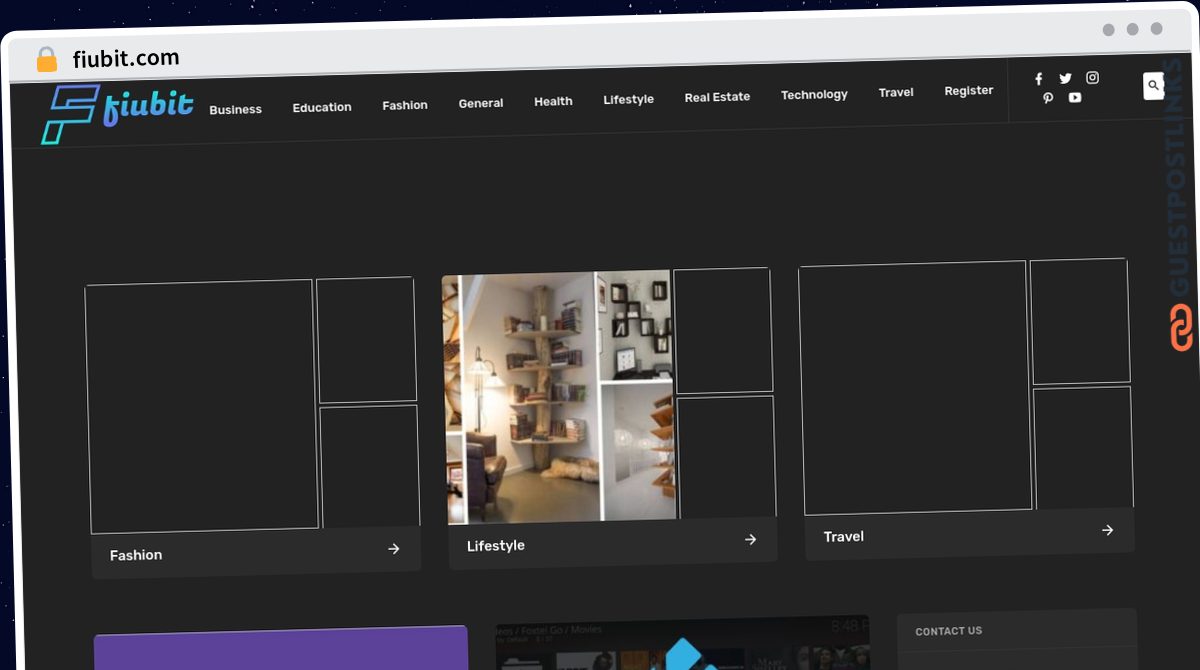The width and height of the screenshot is (1200, 670).
Task: Go to the Register page
Action: [x=969, y=90]
